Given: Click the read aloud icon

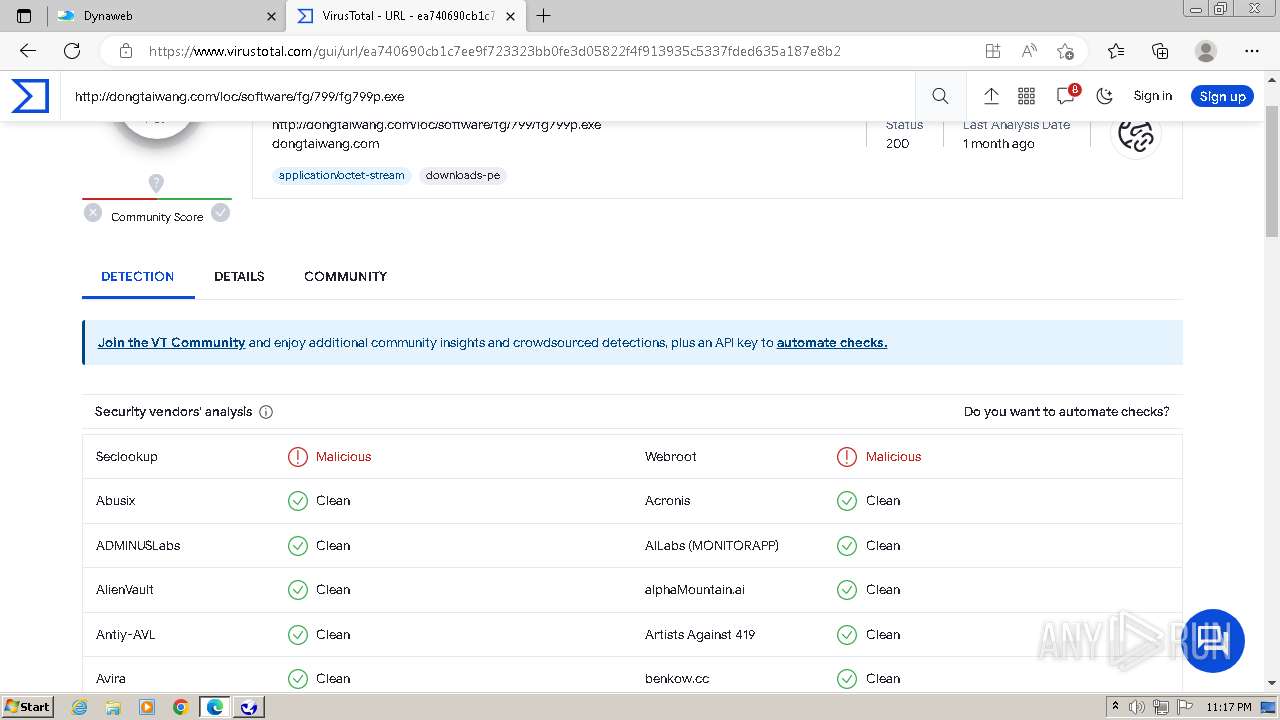Looking at the screenshot, I should click(1028, 51).
